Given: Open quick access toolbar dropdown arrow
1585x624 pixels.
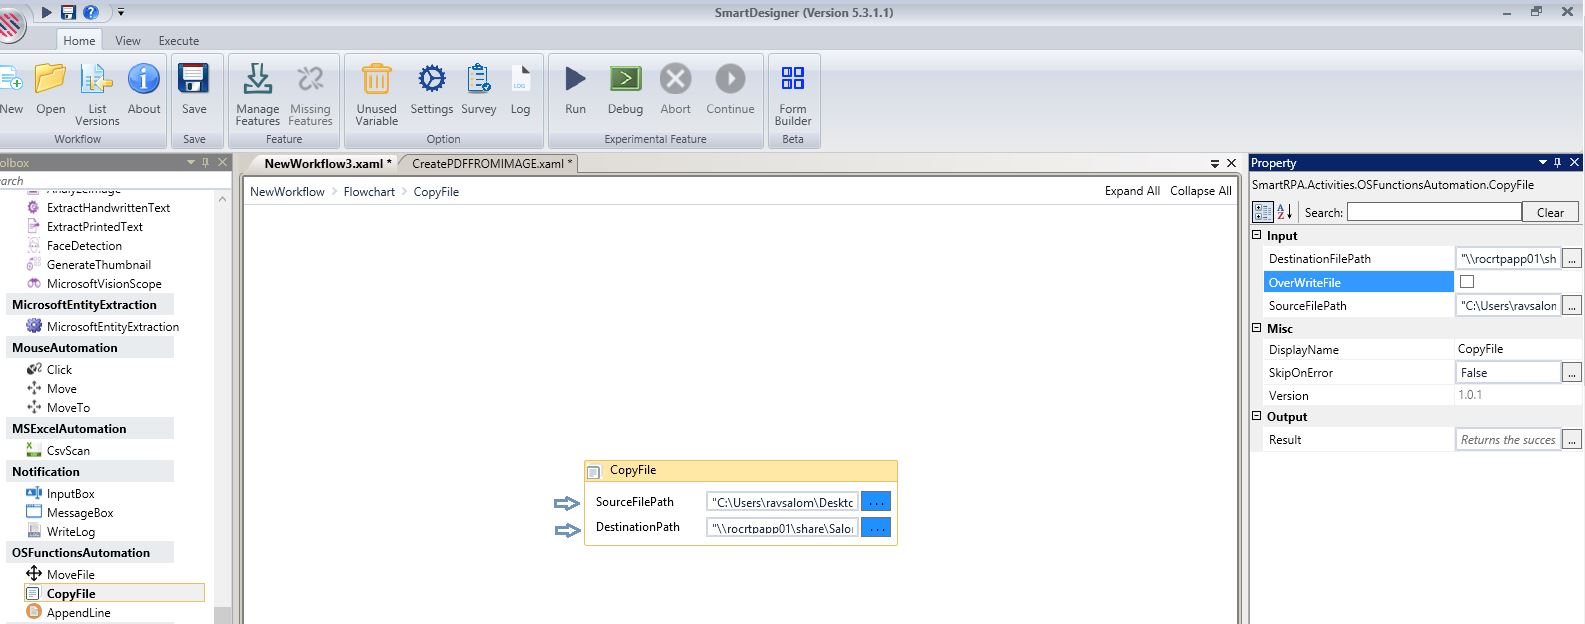Looking at the screenshot, I should coord(121,12).
